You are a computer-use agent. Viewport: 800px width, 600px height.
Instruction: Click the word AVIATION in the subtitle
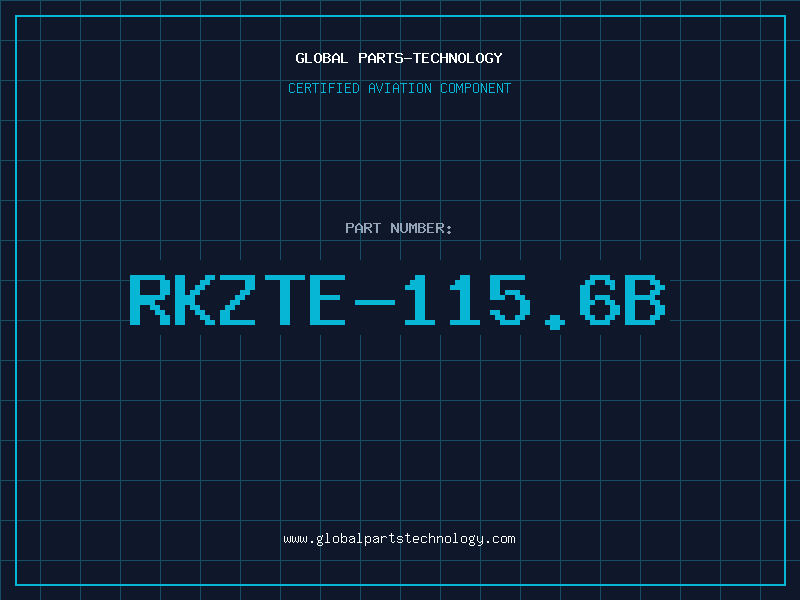400,88
